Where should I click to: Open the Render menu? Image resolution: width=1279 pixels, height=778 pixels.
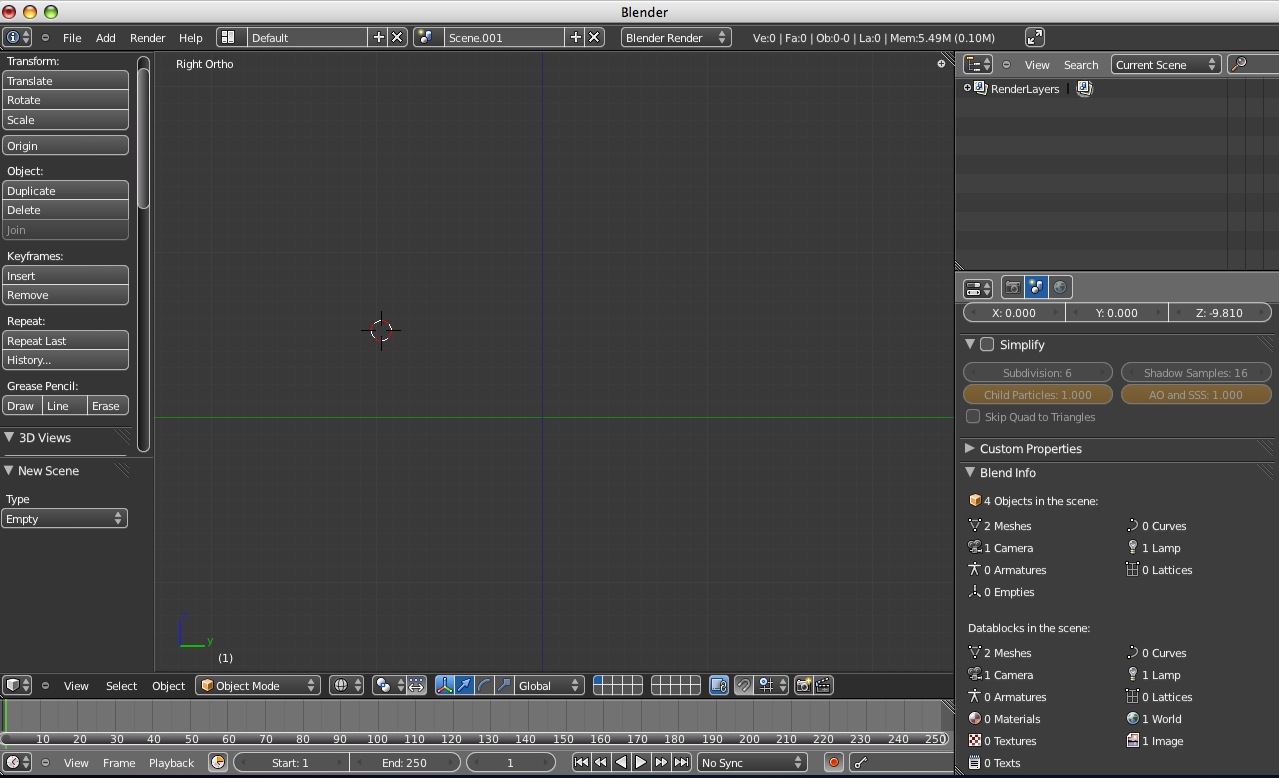click(x=147, y=38)
